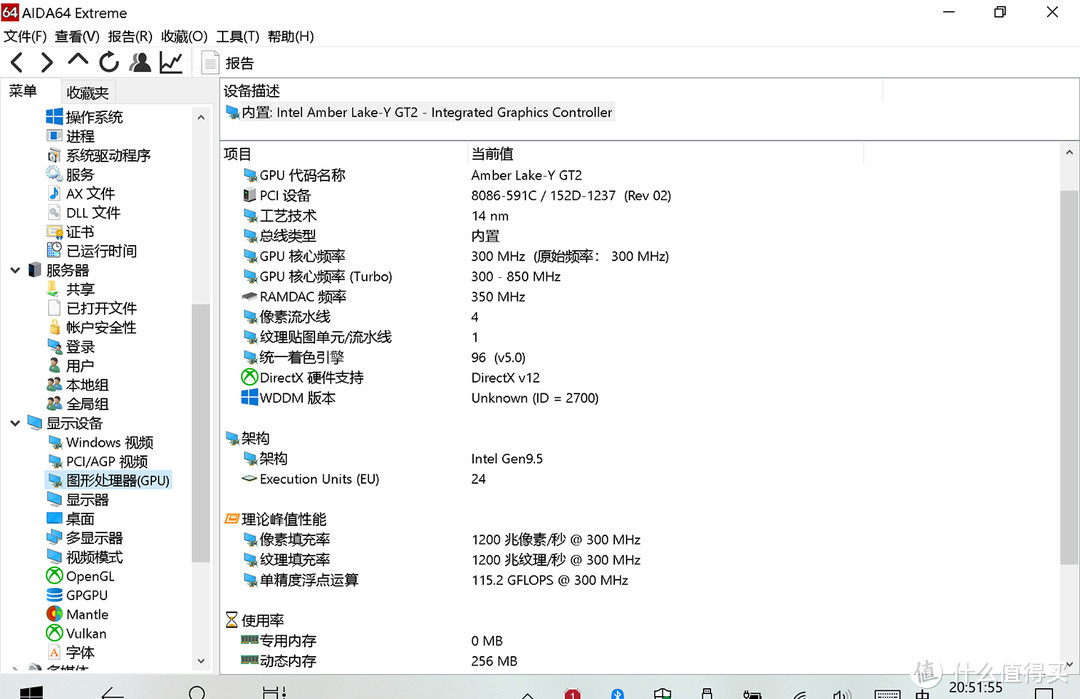Select 多显示器 tree item
The width and height of the screenshot is (1080, 699).
(84, 538)
